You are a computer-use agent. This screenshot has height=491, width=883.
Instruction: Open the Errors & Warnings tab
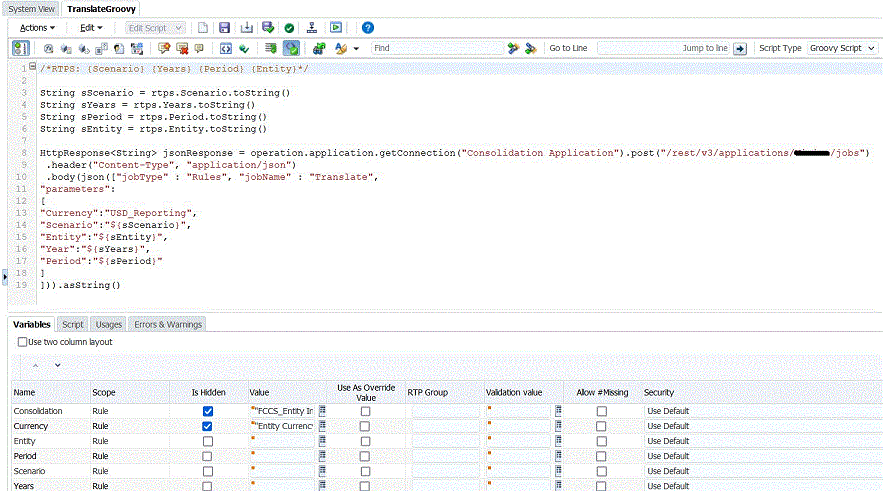tap(167, 324)
